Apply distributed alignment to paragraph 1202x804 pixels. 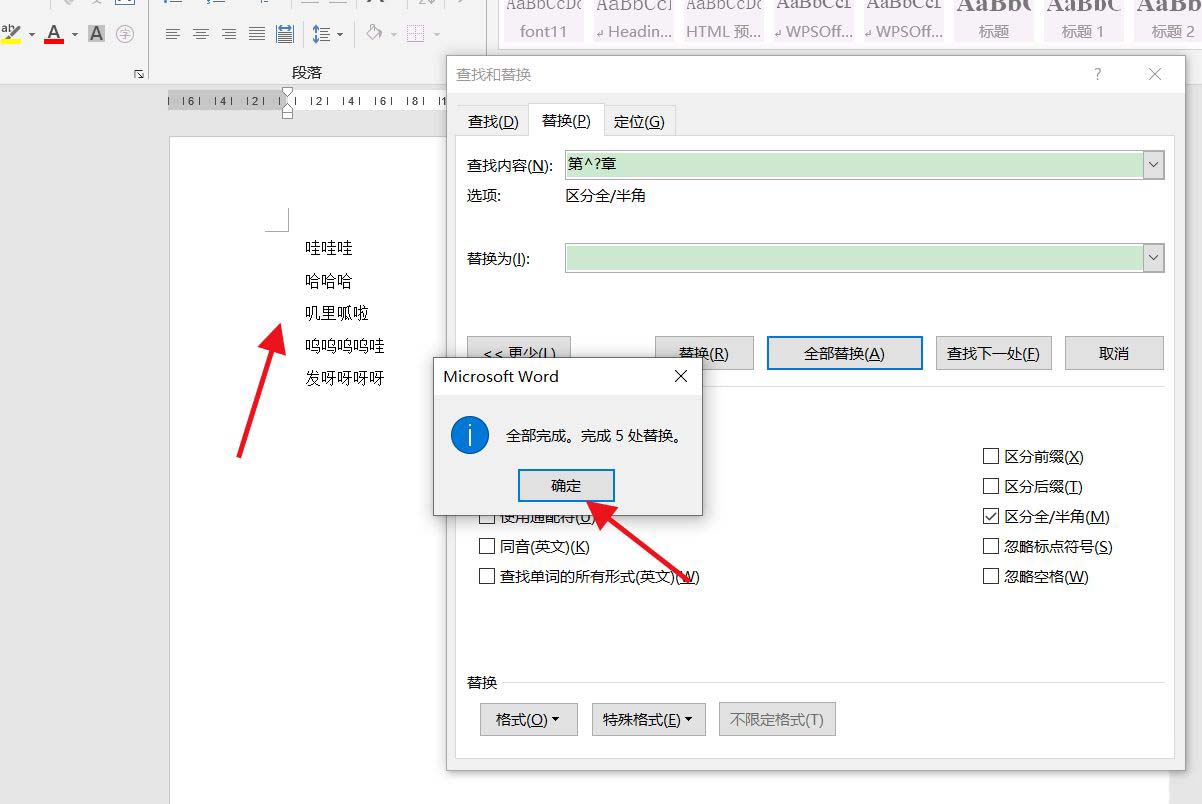pyautogui.click(x=285, y=34)
